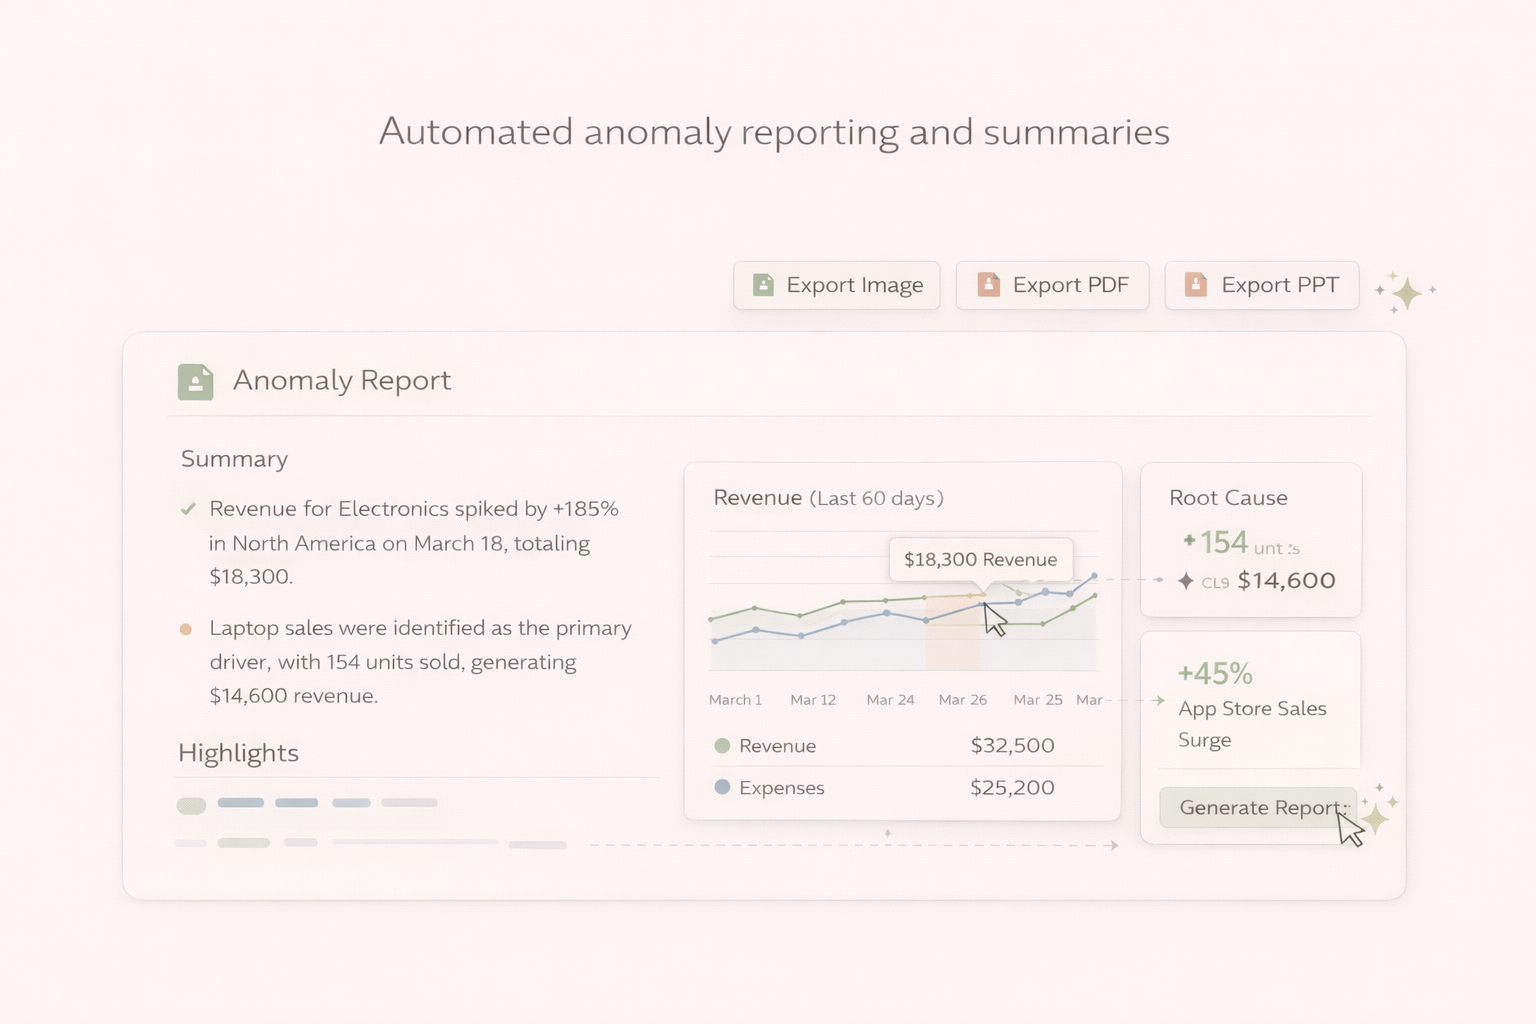Click the green Revenue legend dot

coord(722,746)
